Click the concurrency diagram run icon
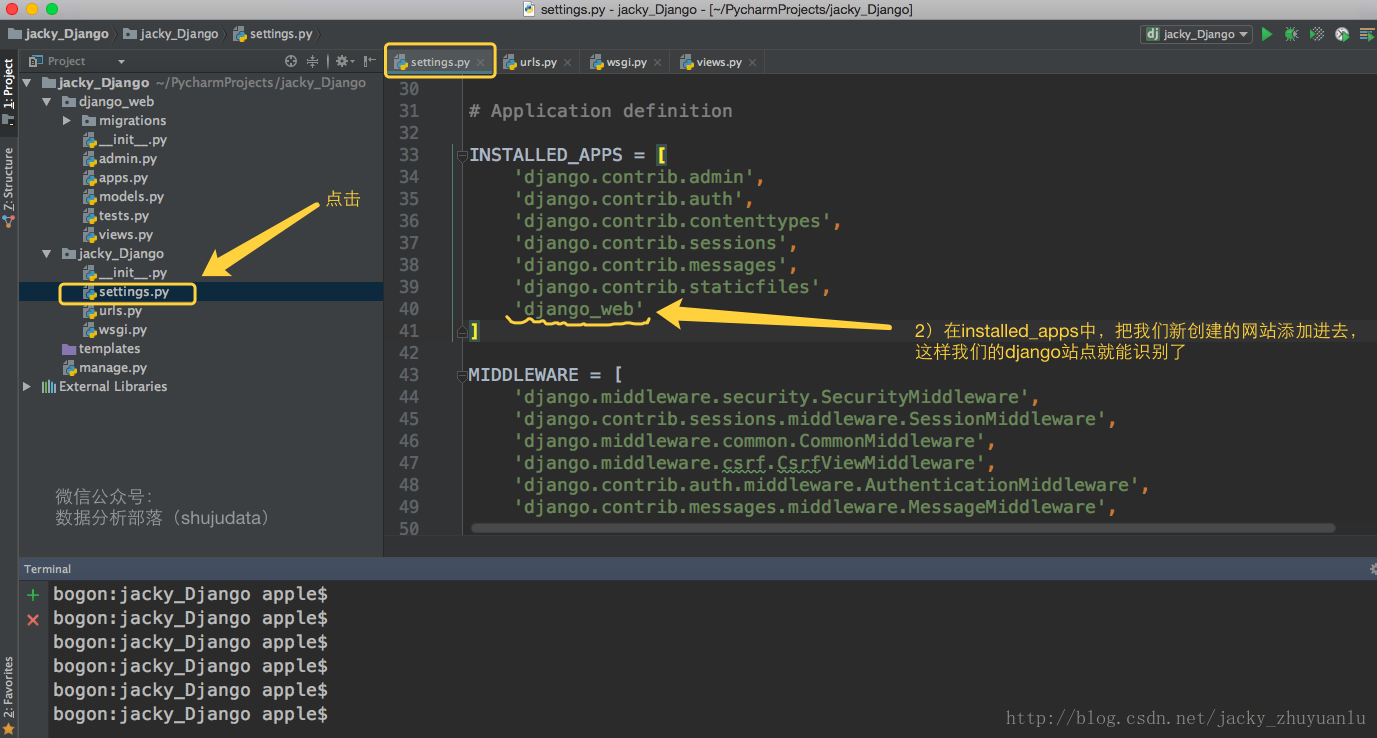 [1366, 34]
